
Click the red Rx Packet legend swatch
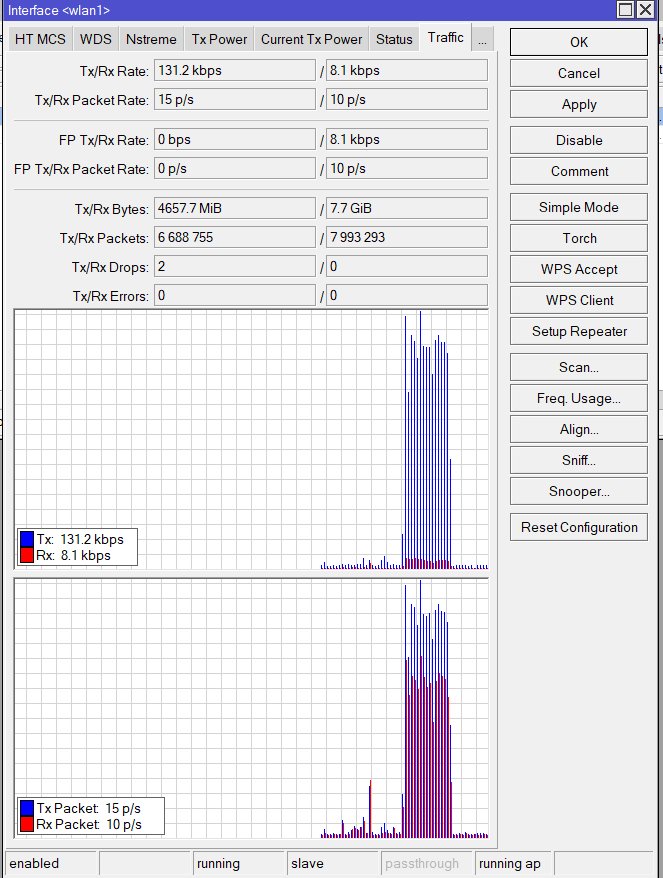(27, 824)
